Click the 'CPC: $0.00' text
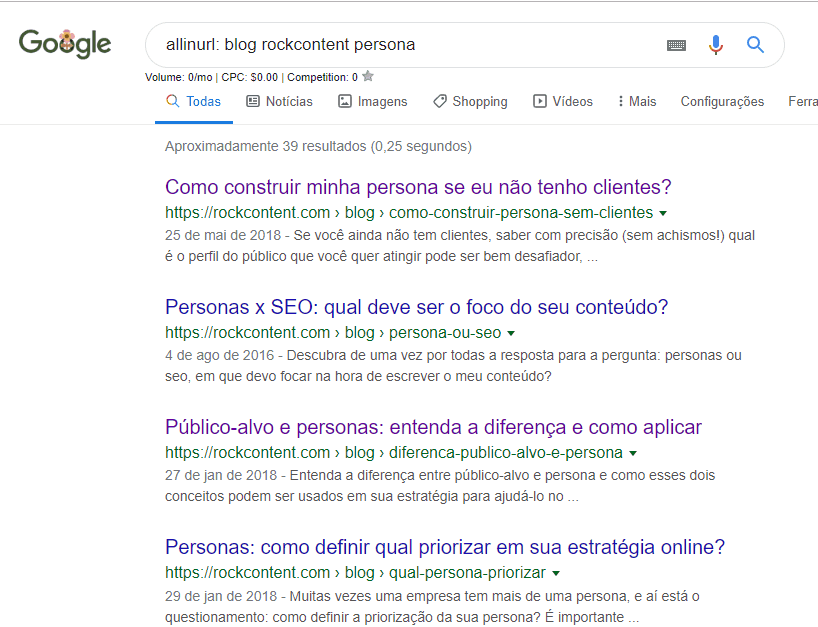 point(249,77)
